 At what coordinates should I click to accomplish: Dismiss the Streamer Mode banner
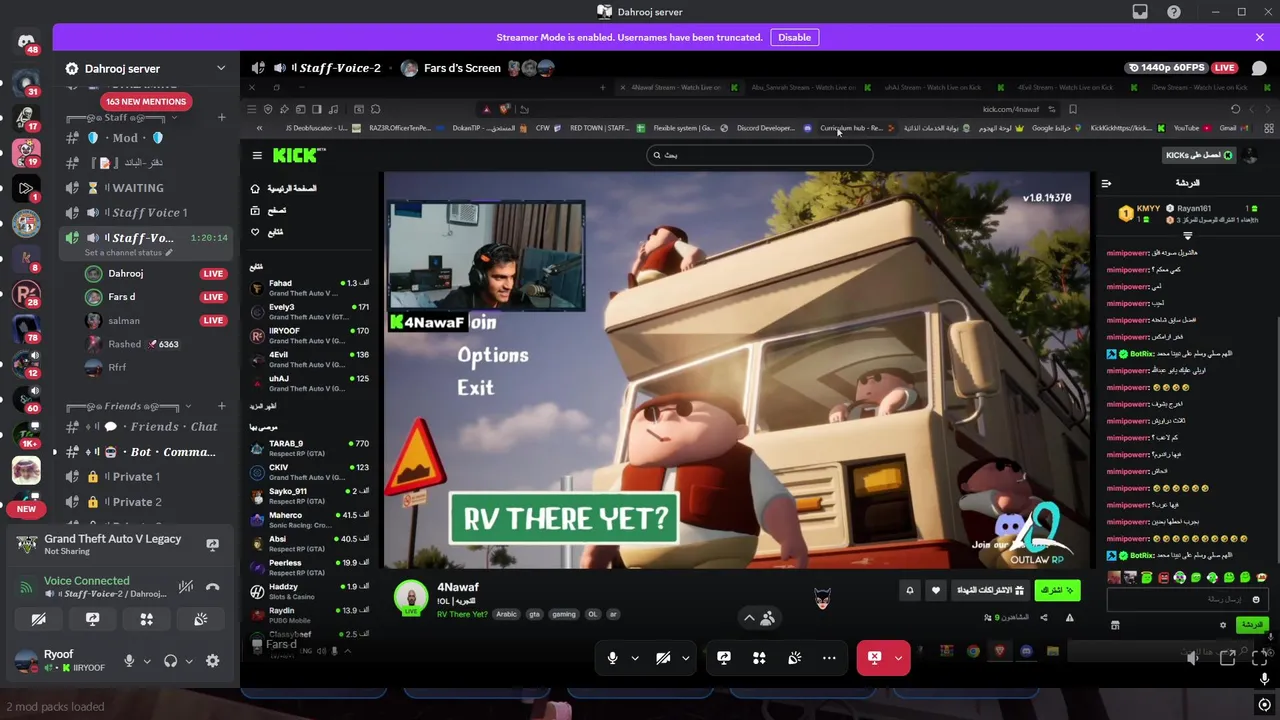pyautogui.click(x=1259, y=37)
